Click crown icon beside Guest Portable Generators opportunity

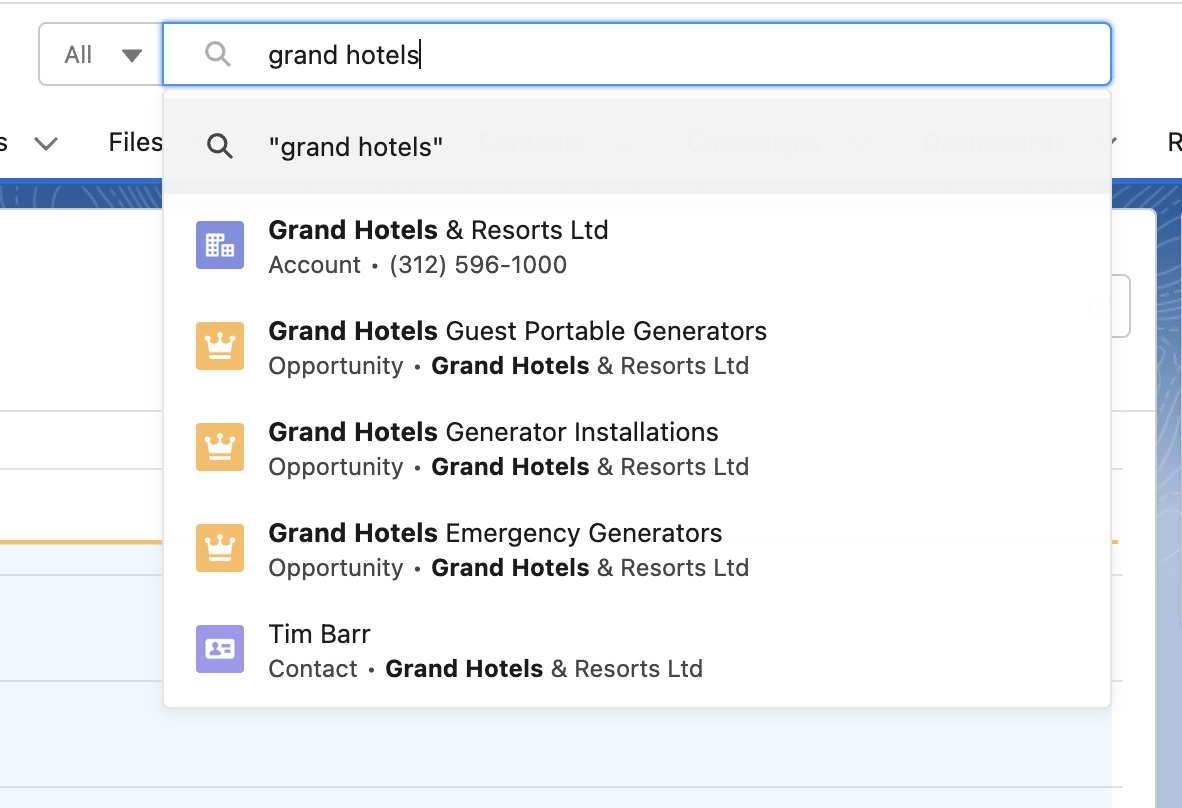[219, 346]
